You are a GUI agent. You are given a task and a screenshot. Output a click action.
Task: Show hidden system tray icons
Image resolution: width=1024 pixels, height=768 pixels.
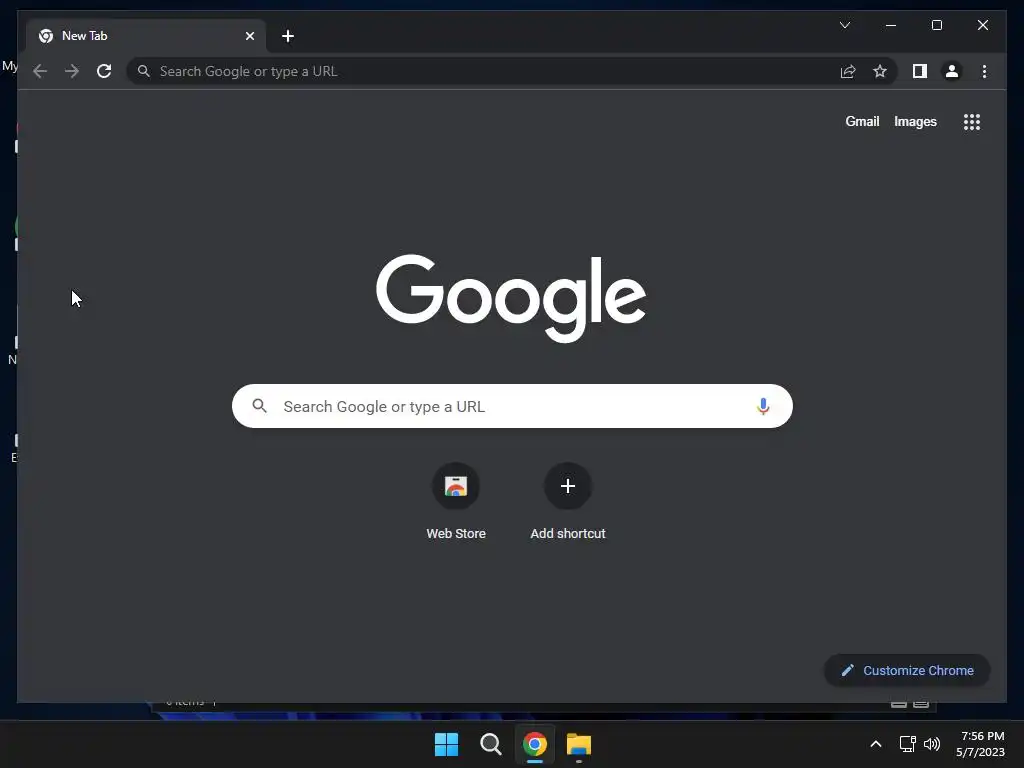tap(876, 744)
